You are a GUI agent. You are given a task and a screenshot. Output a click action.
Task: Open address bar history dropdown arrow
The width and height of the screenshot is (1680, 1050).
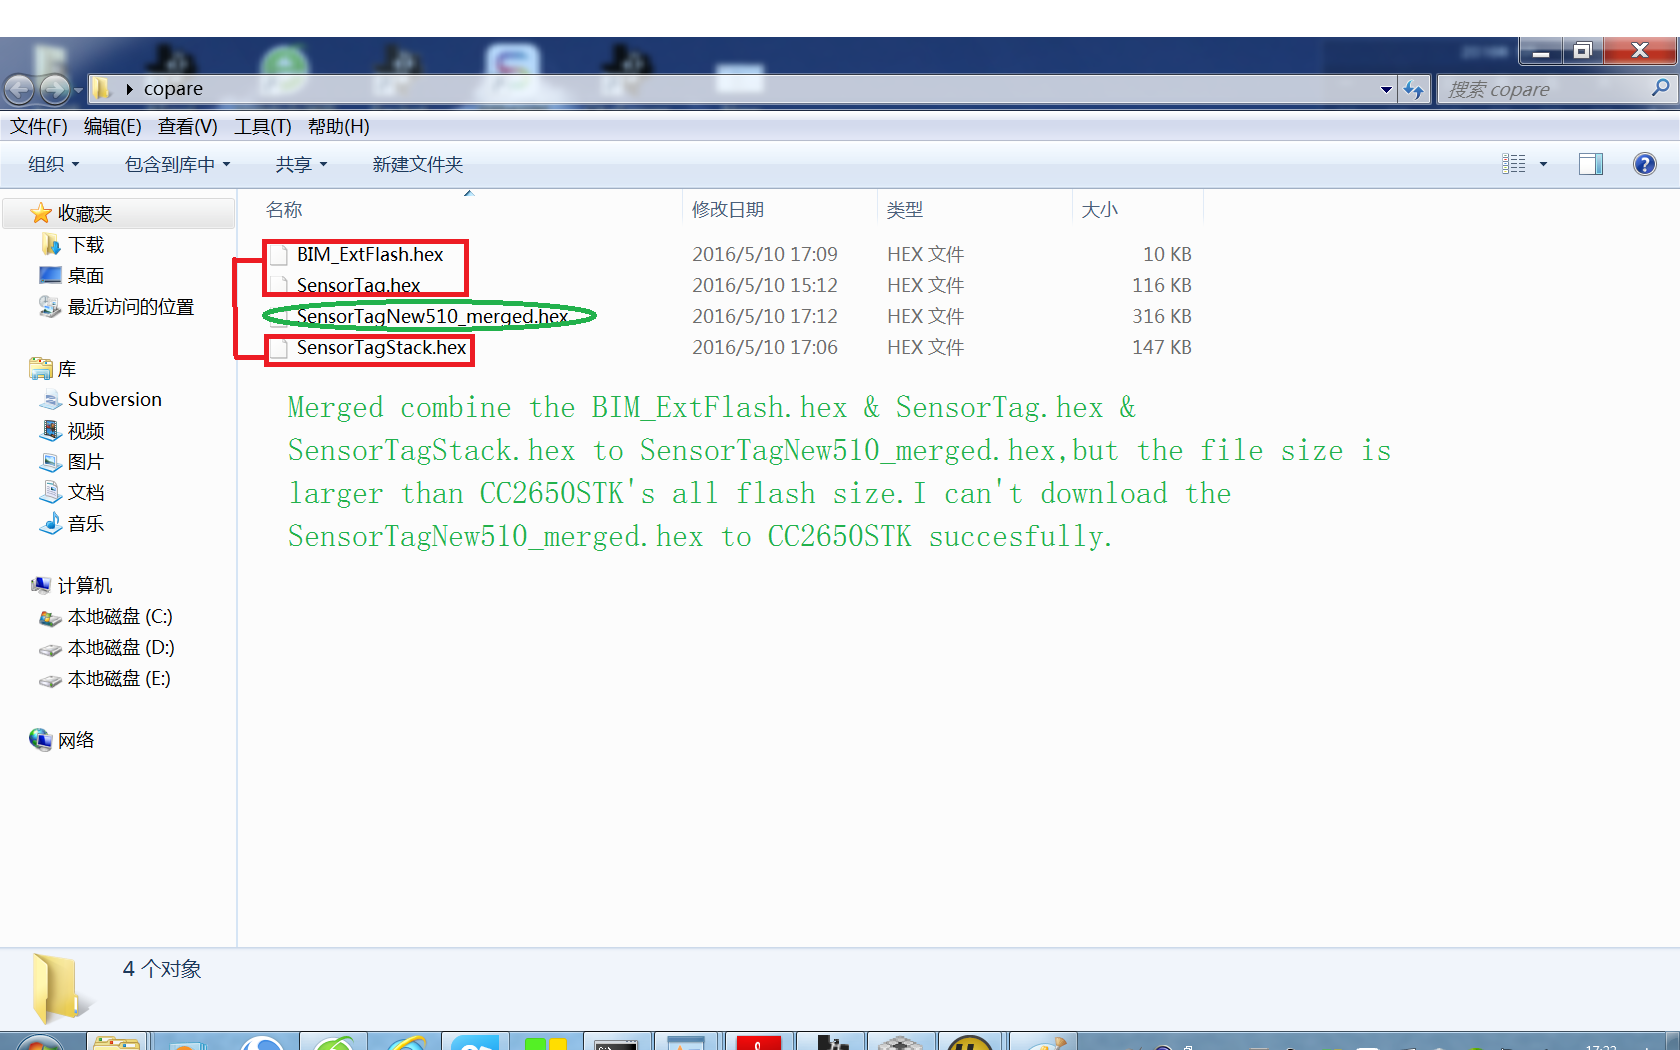[x=1386, y=90]
